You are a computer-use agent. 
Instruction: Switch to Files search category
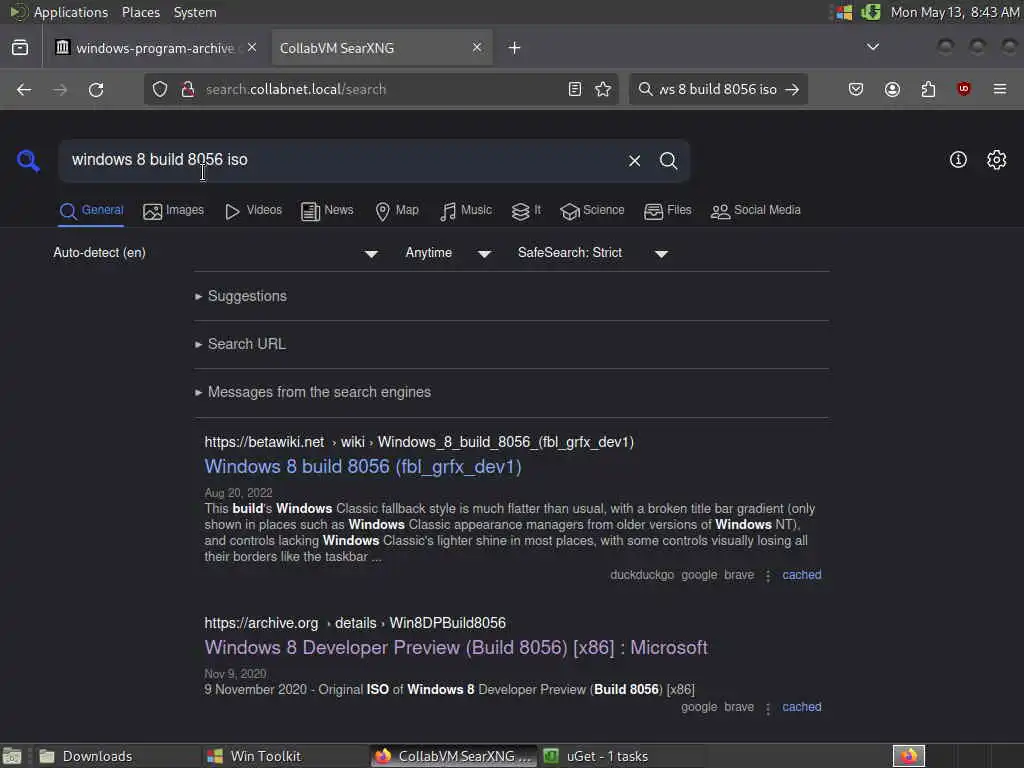[x=667, y=210]
